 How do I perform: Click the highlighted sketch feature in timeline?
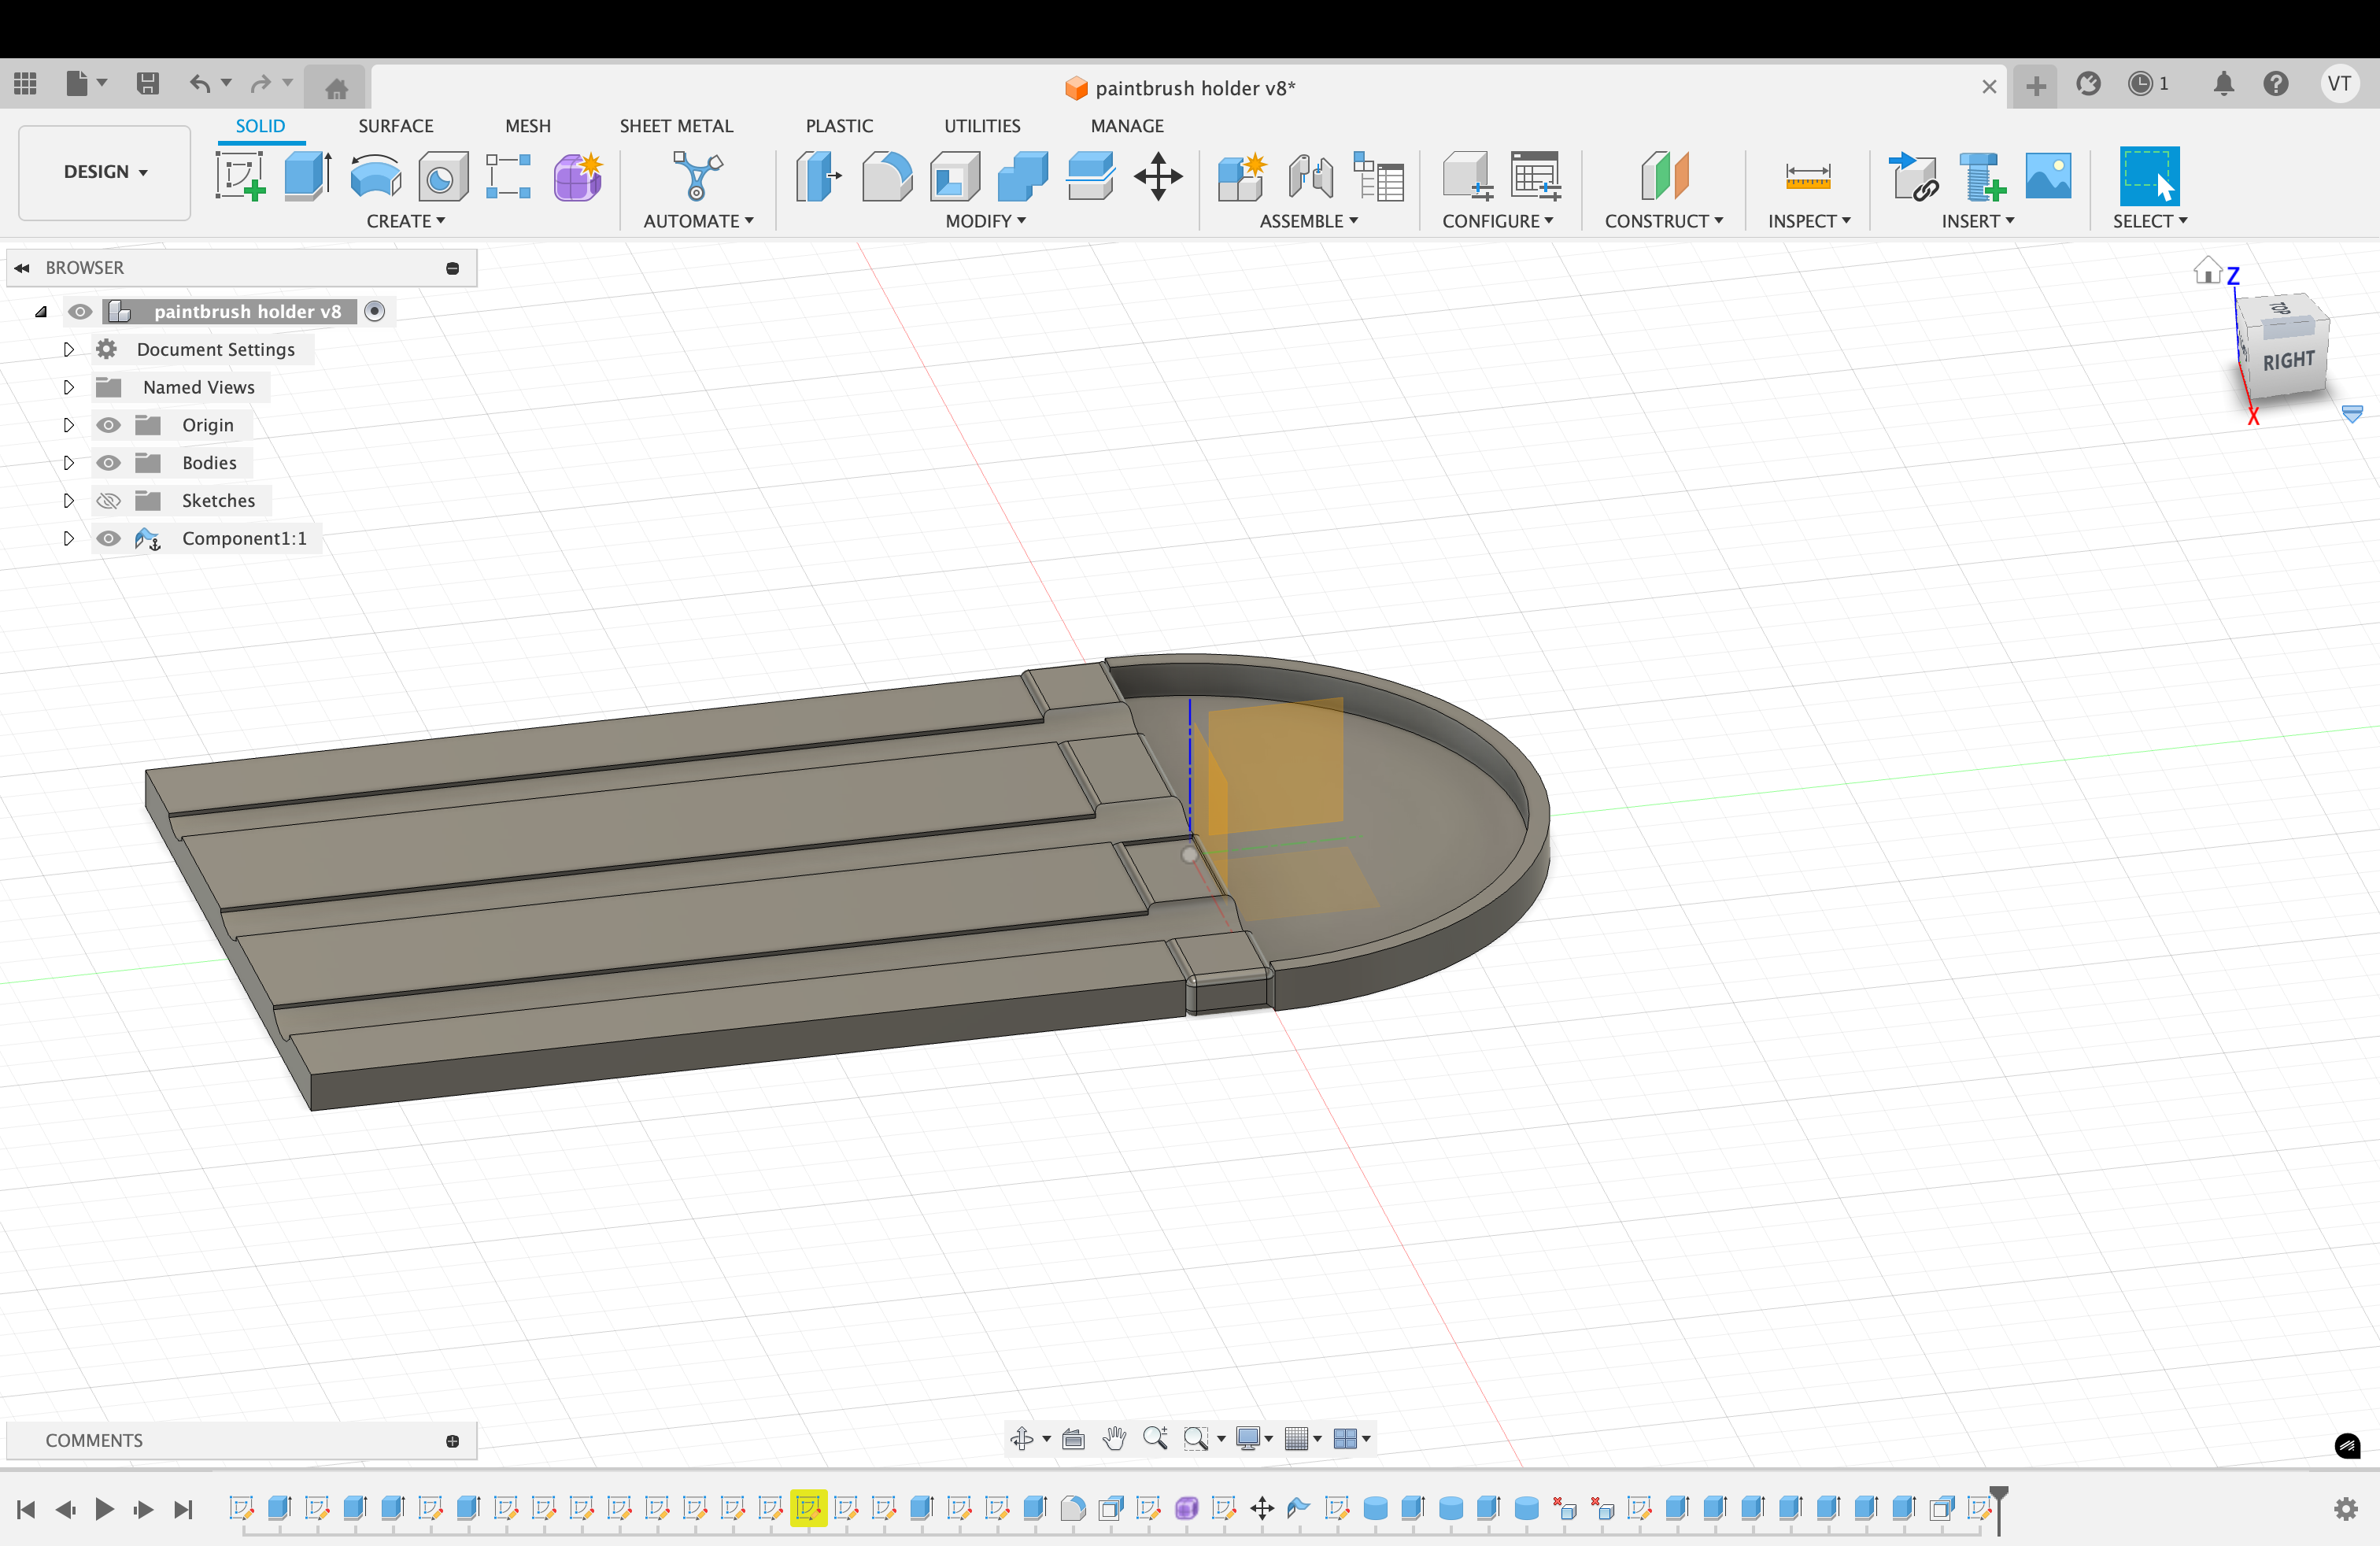808,1508
